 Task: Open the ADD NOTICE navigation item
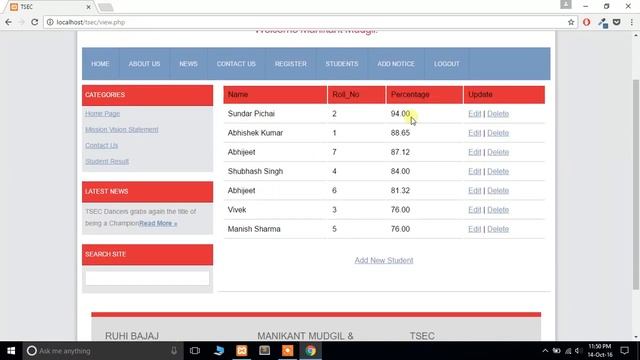point(396,64)
